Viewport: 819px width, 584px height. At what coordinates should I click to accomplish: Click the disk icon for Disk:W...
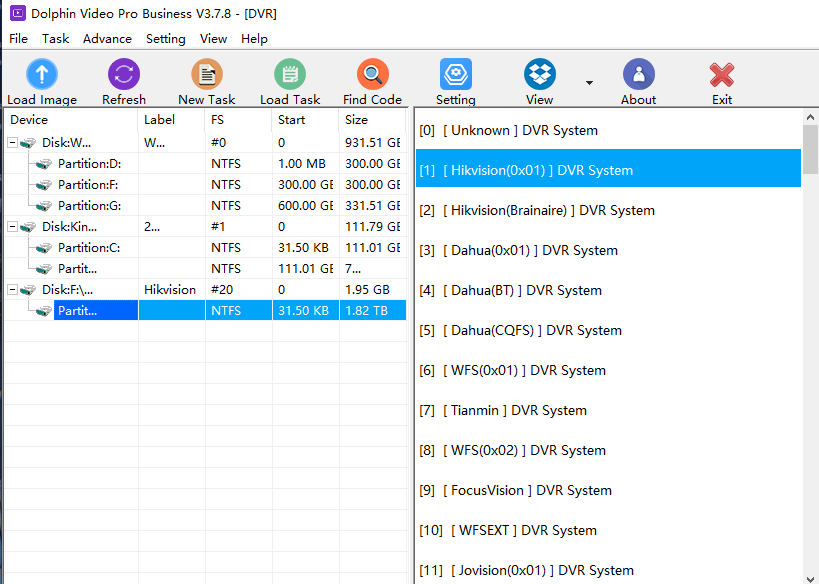tap(28, 143)
